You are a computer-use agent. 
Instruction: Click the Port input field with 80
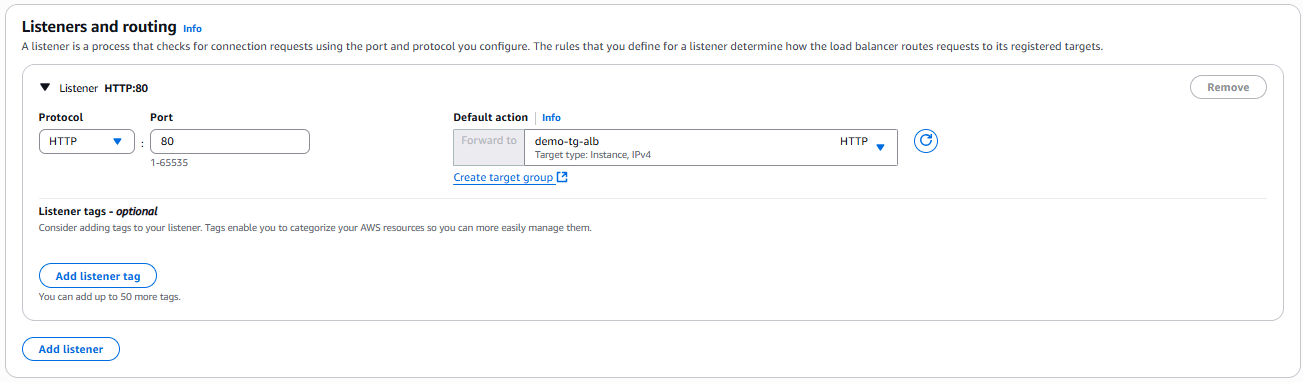point(230,142)
